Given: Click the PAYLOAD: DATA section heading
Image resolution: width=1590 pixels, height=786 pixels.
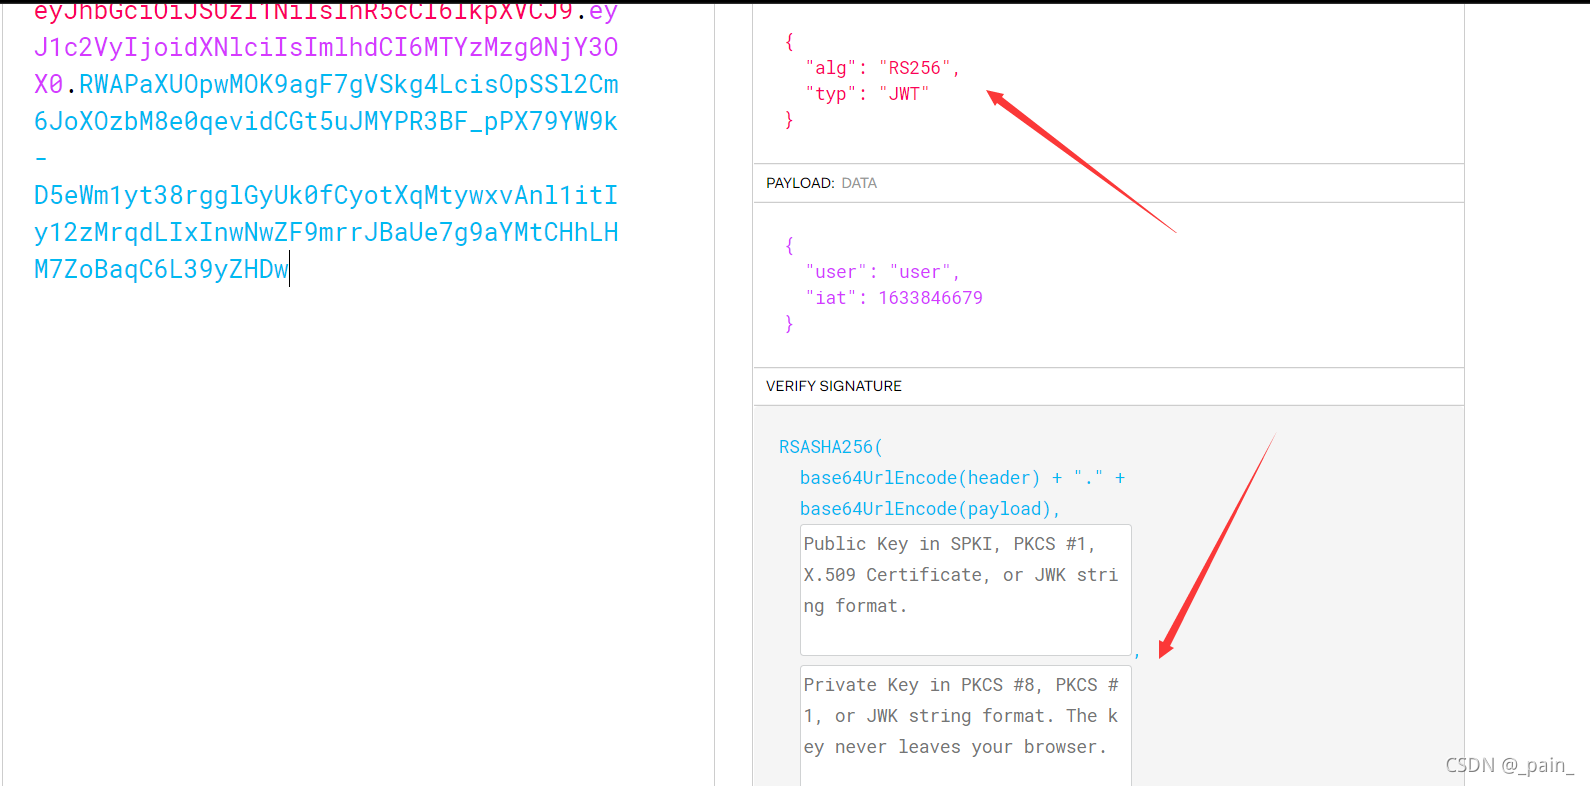Looking at the screenshot, I should [821, 183].
